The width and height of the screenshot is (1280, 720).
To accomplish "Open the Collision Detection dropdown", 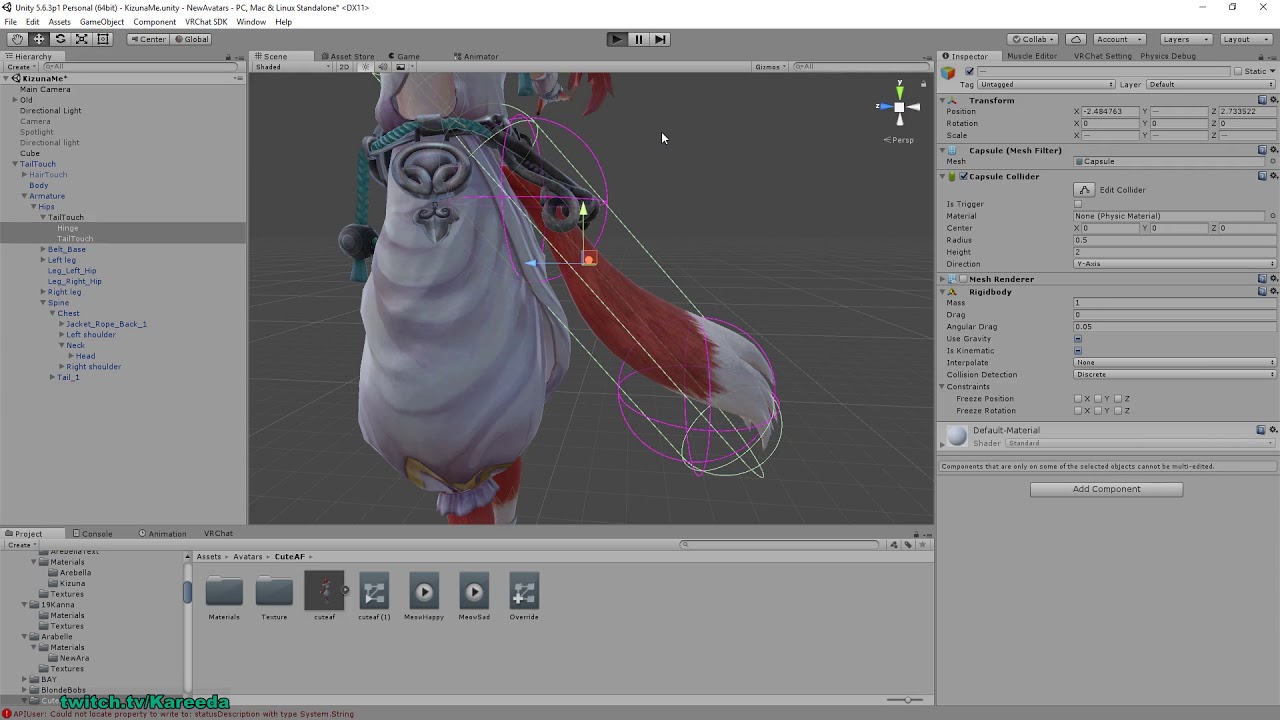I will [1175, 375].
